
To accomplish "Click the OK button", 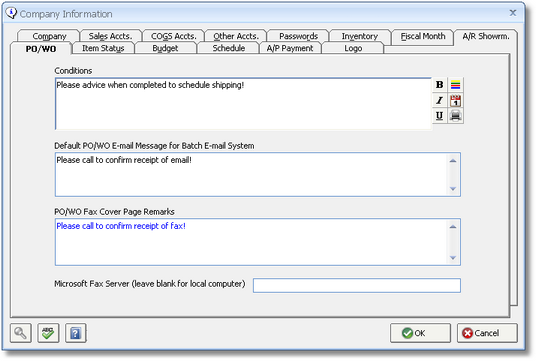I will 420,333.
